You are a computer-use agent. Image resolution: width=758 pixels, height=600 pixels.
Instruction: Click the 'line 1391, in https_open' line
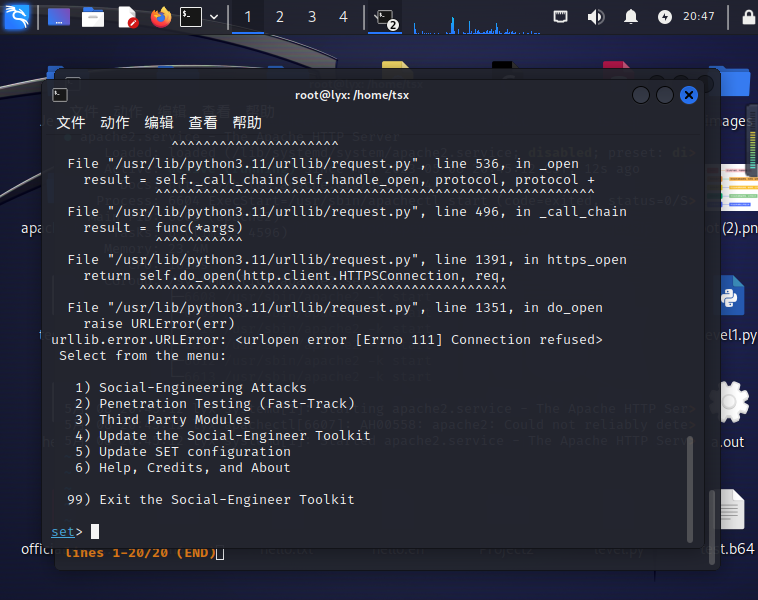(347, 260)
